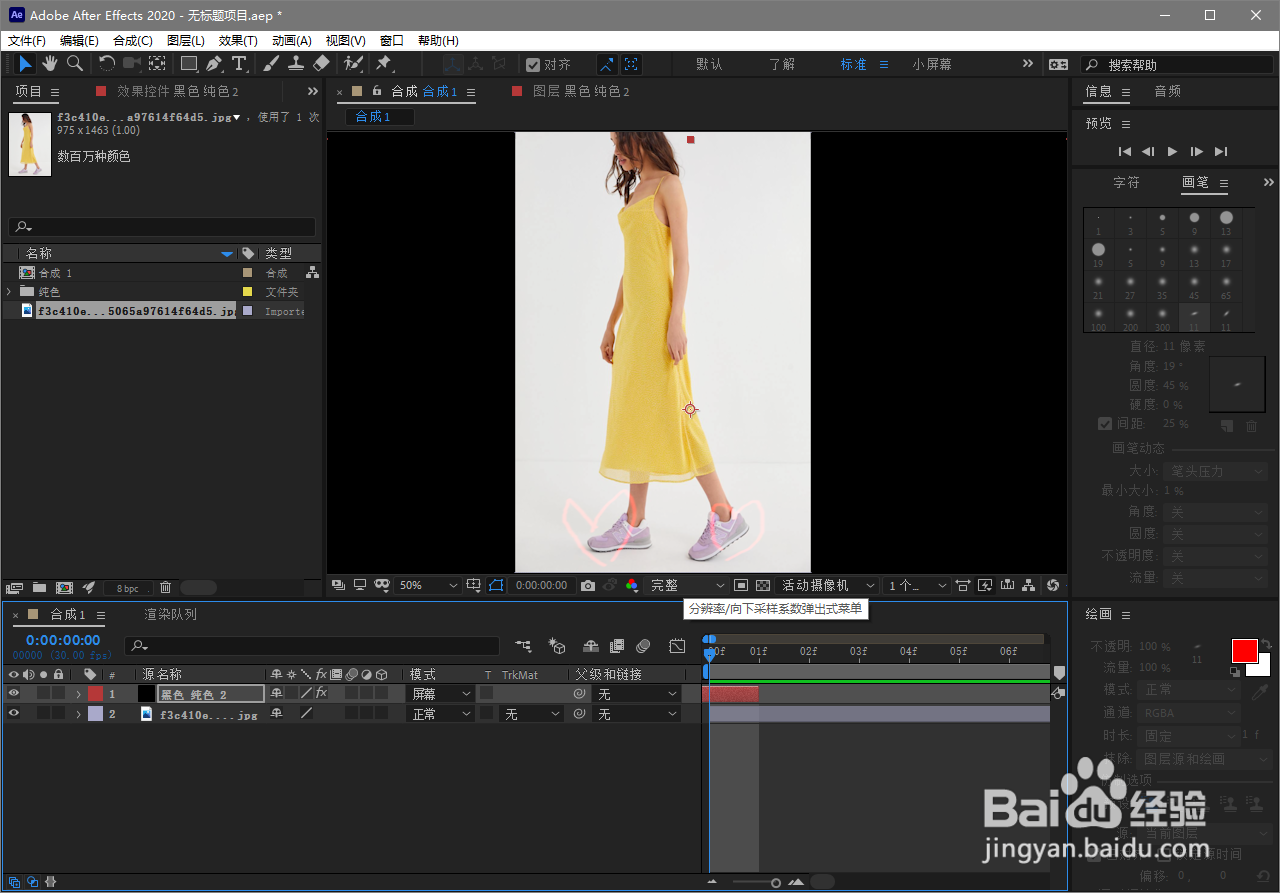Expand layer 黑色 纯色 2 properties twirl
Viewport: 1280px width, 893px height.
coord(78,693)
